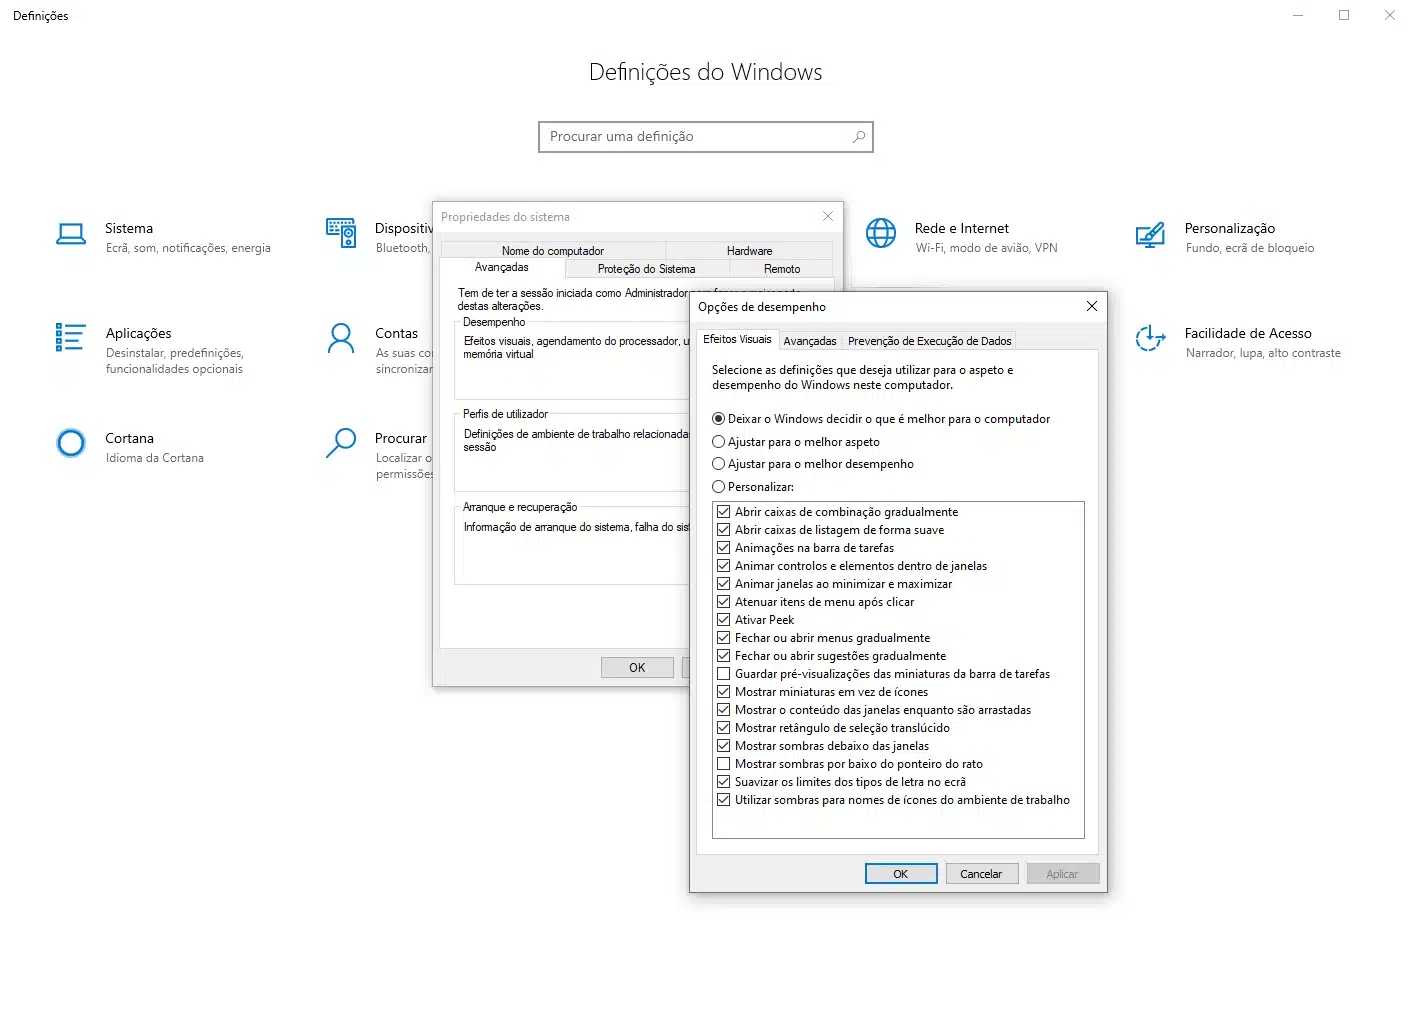Image resolution: width=1413 pixels, height=1020 pixels.
Task: Select Deixar o Windows decidir radio button
Action: 718,419
